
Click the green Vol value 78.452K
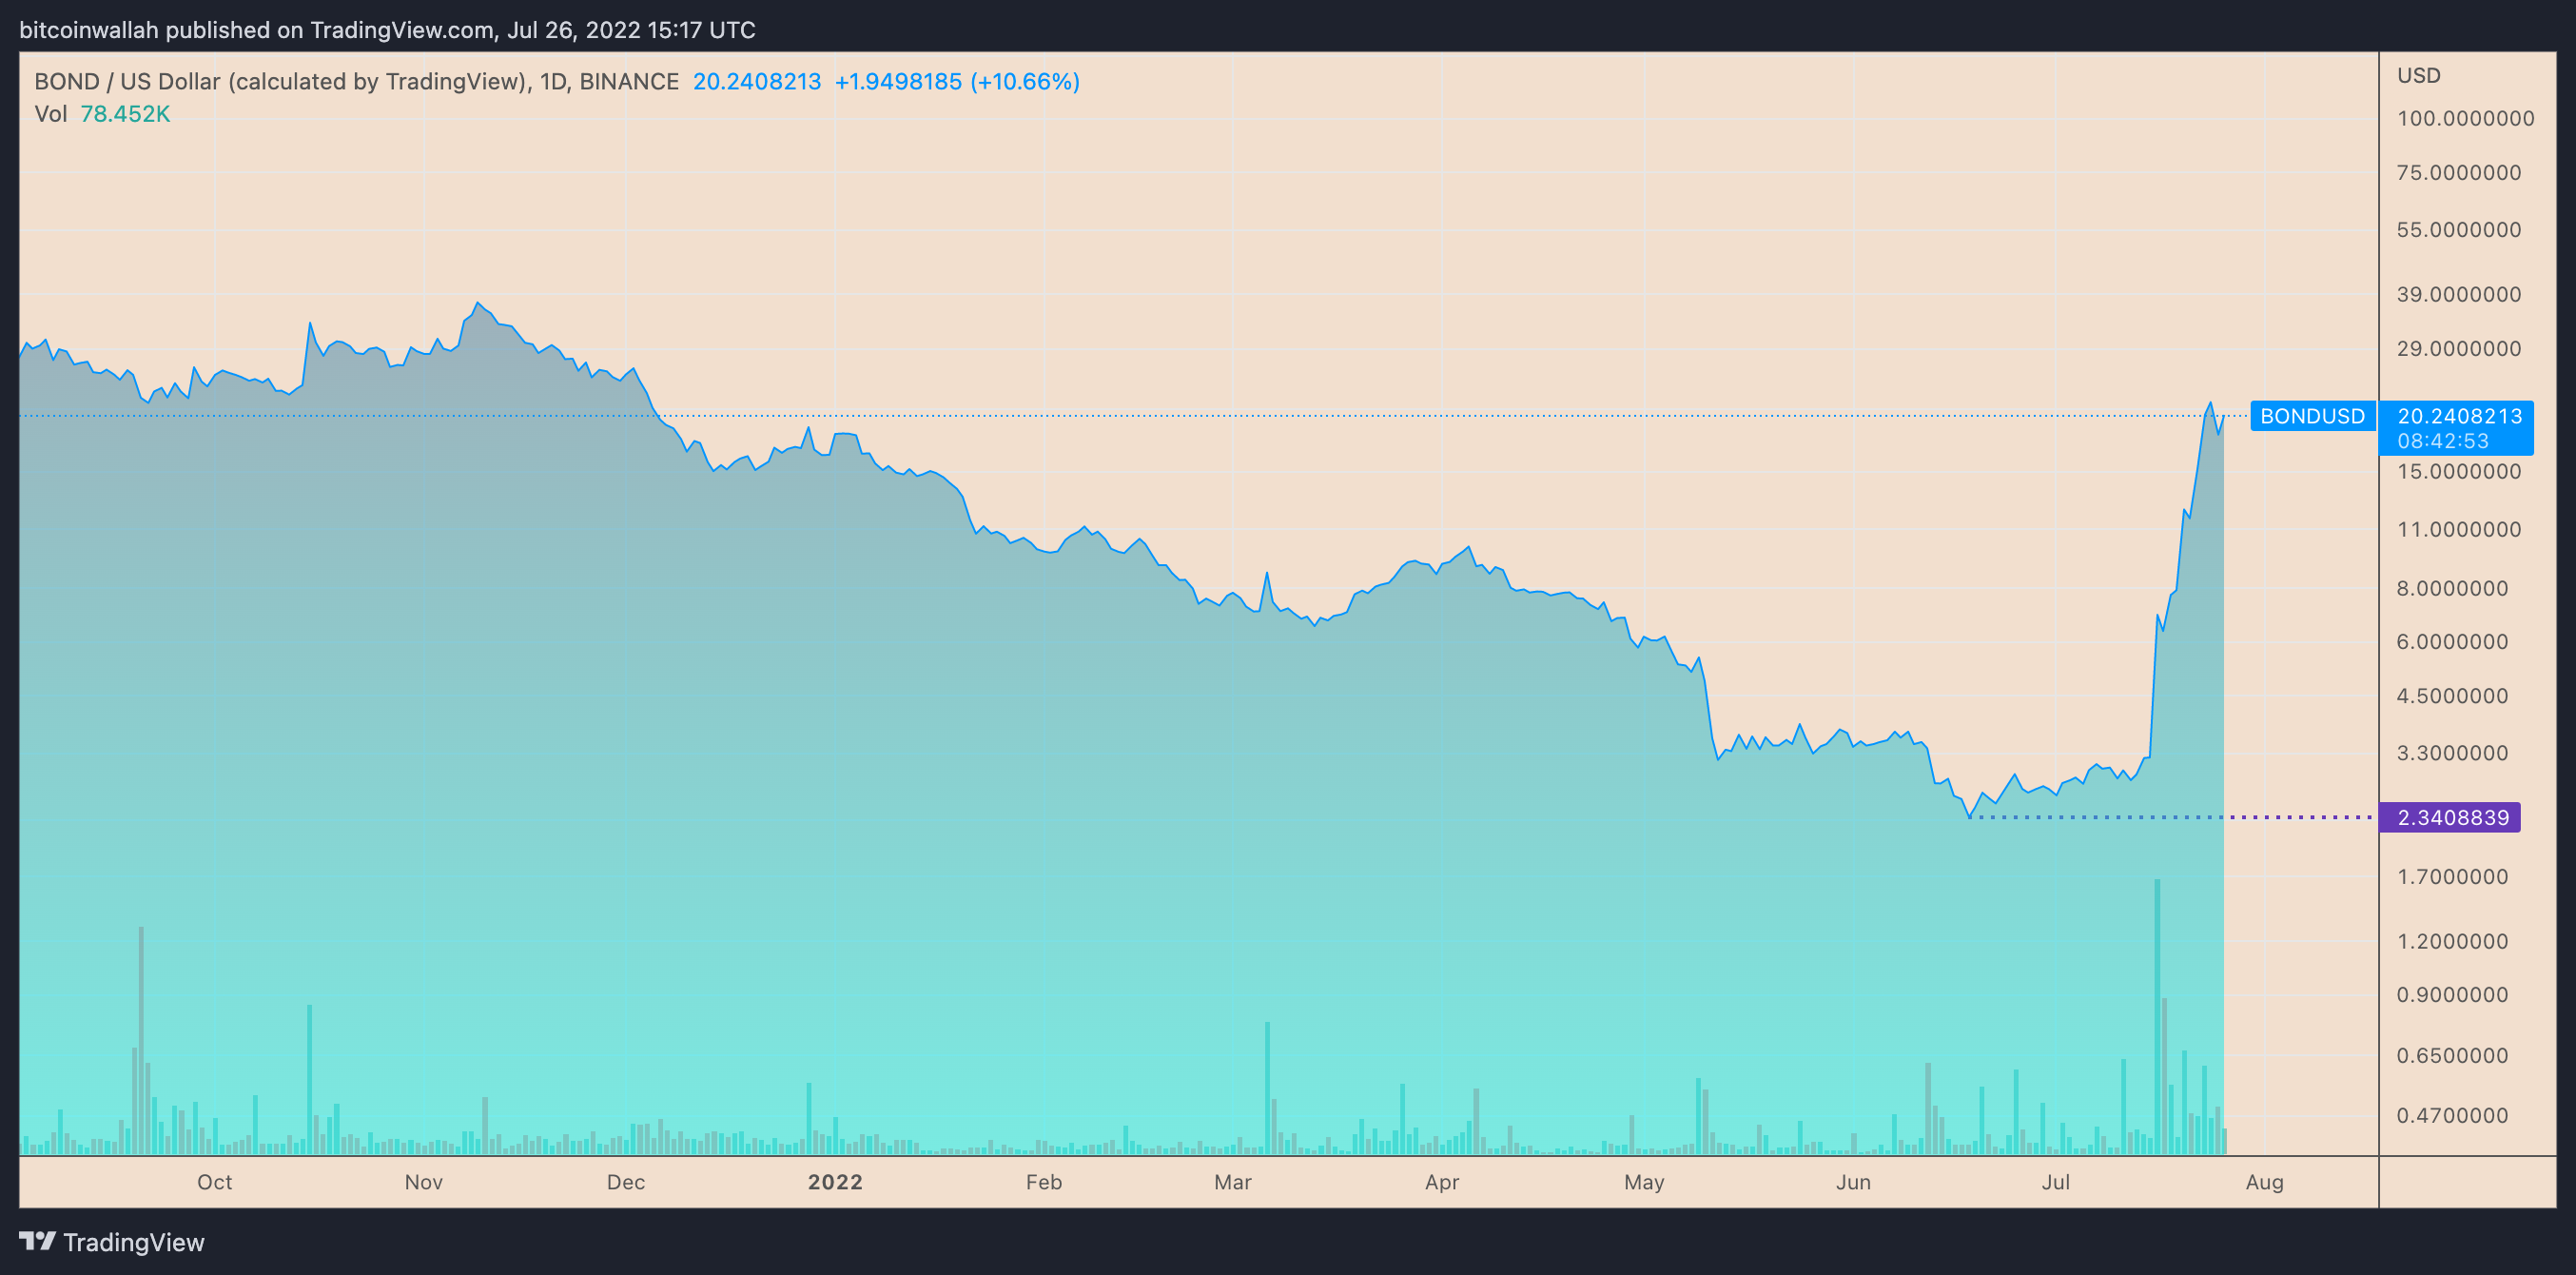[128, 114]
